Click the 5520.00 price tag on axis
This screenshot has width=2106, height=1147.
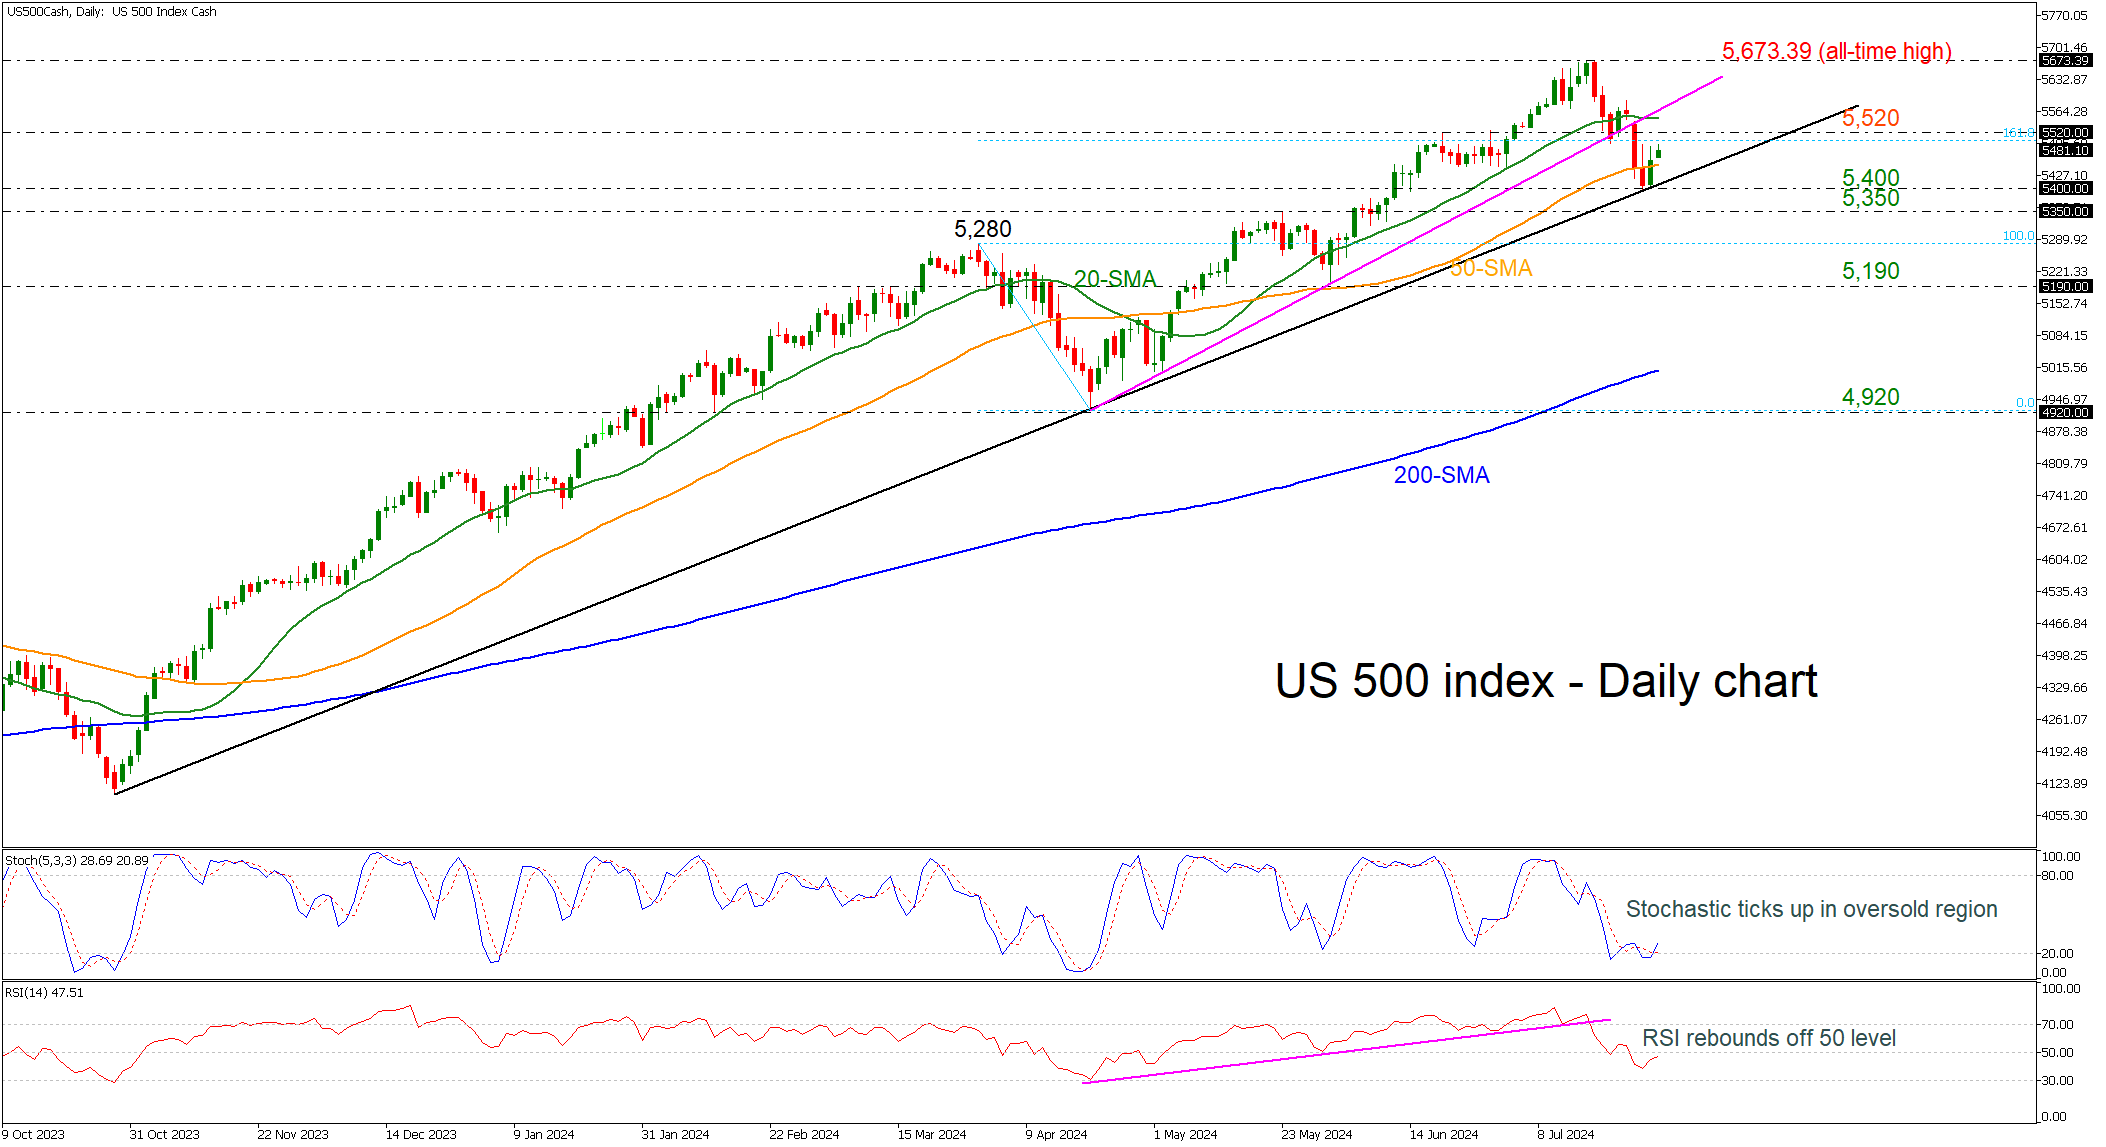point(2064,133)
